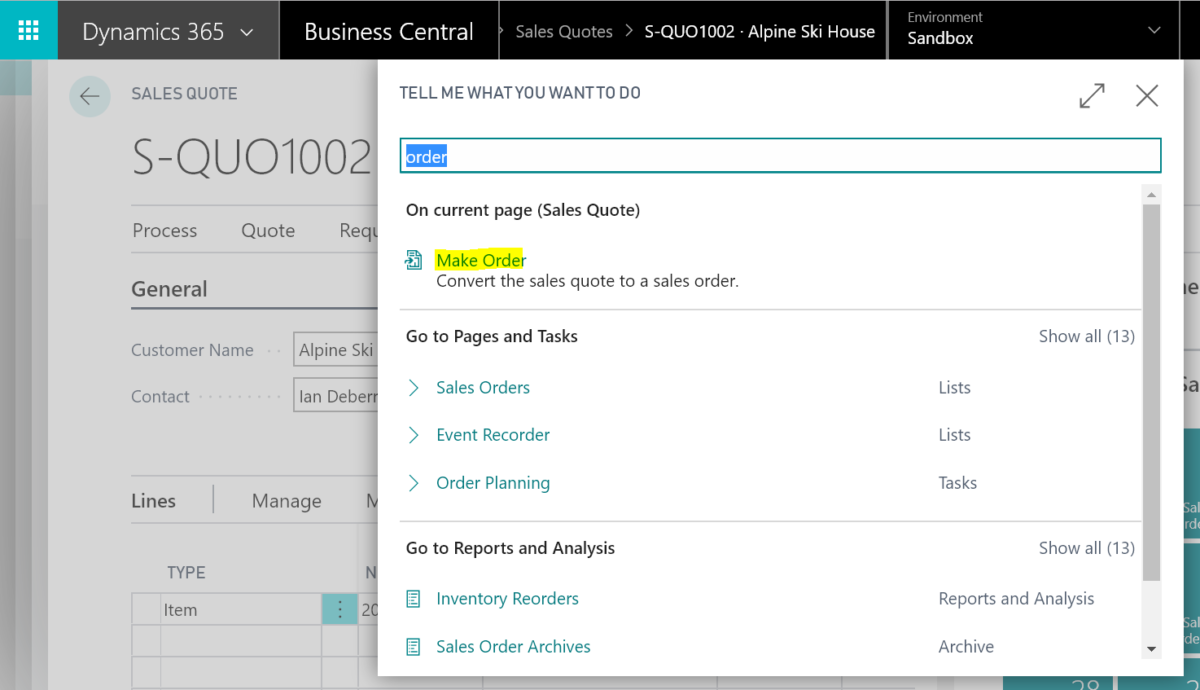Open the Sales Orders list
The image size is (1200, 690).
483,387
